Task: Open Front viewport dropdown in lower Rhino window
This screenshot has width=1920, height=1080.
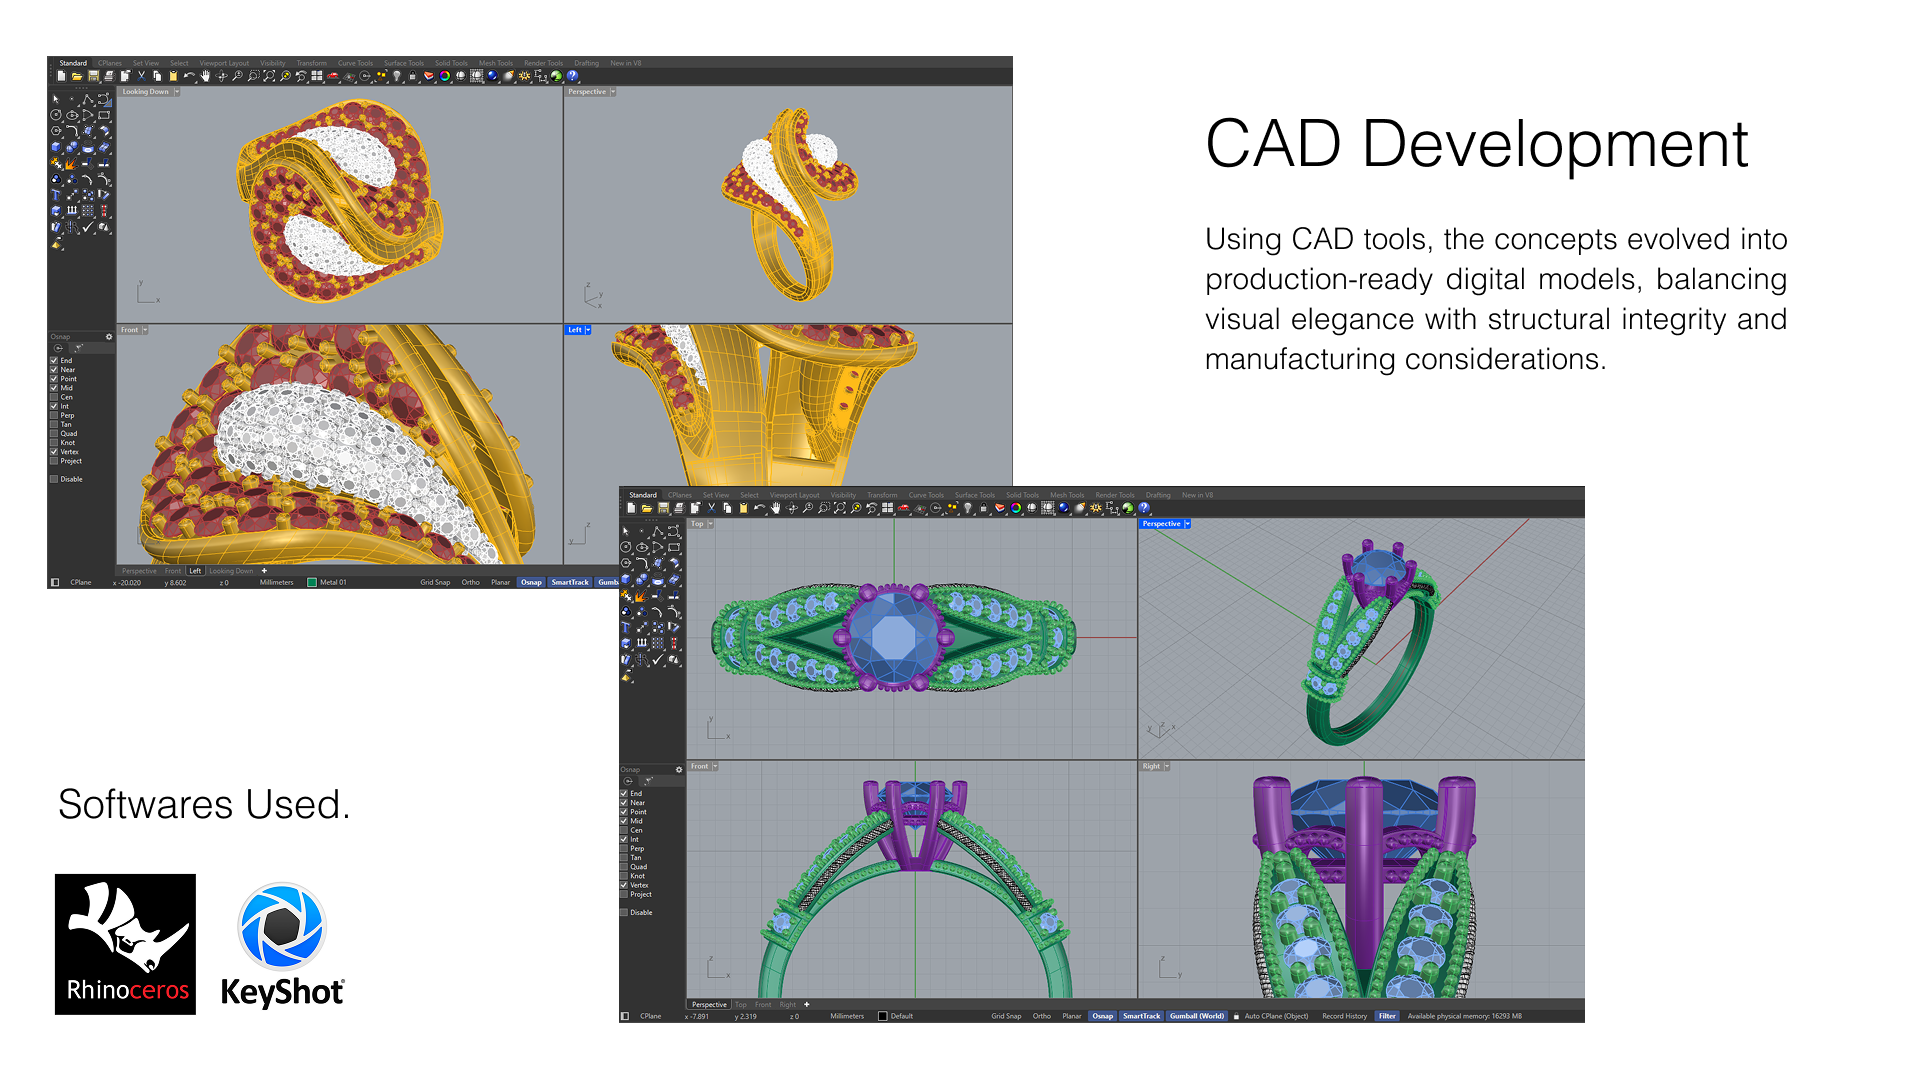Action: tap(715, 766)
